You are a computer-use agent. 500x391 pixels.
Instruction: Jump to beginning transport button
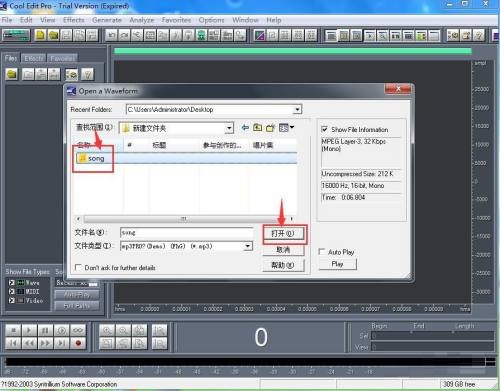(x=14, y=343)
